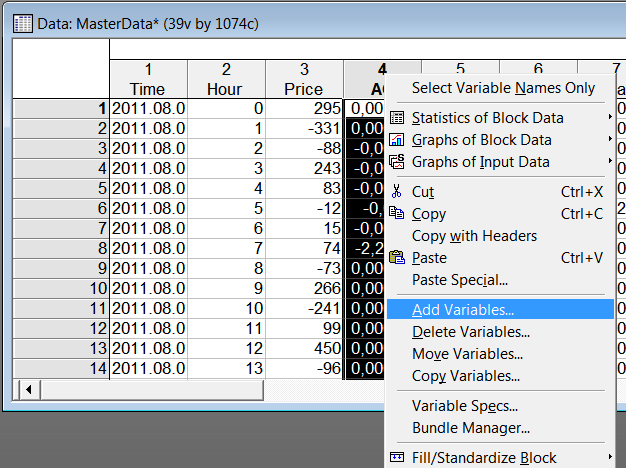This screenshot has width=626, height=468.
Task: Click the MasterData spreadsheet window icon
Action: coord(22,24)
